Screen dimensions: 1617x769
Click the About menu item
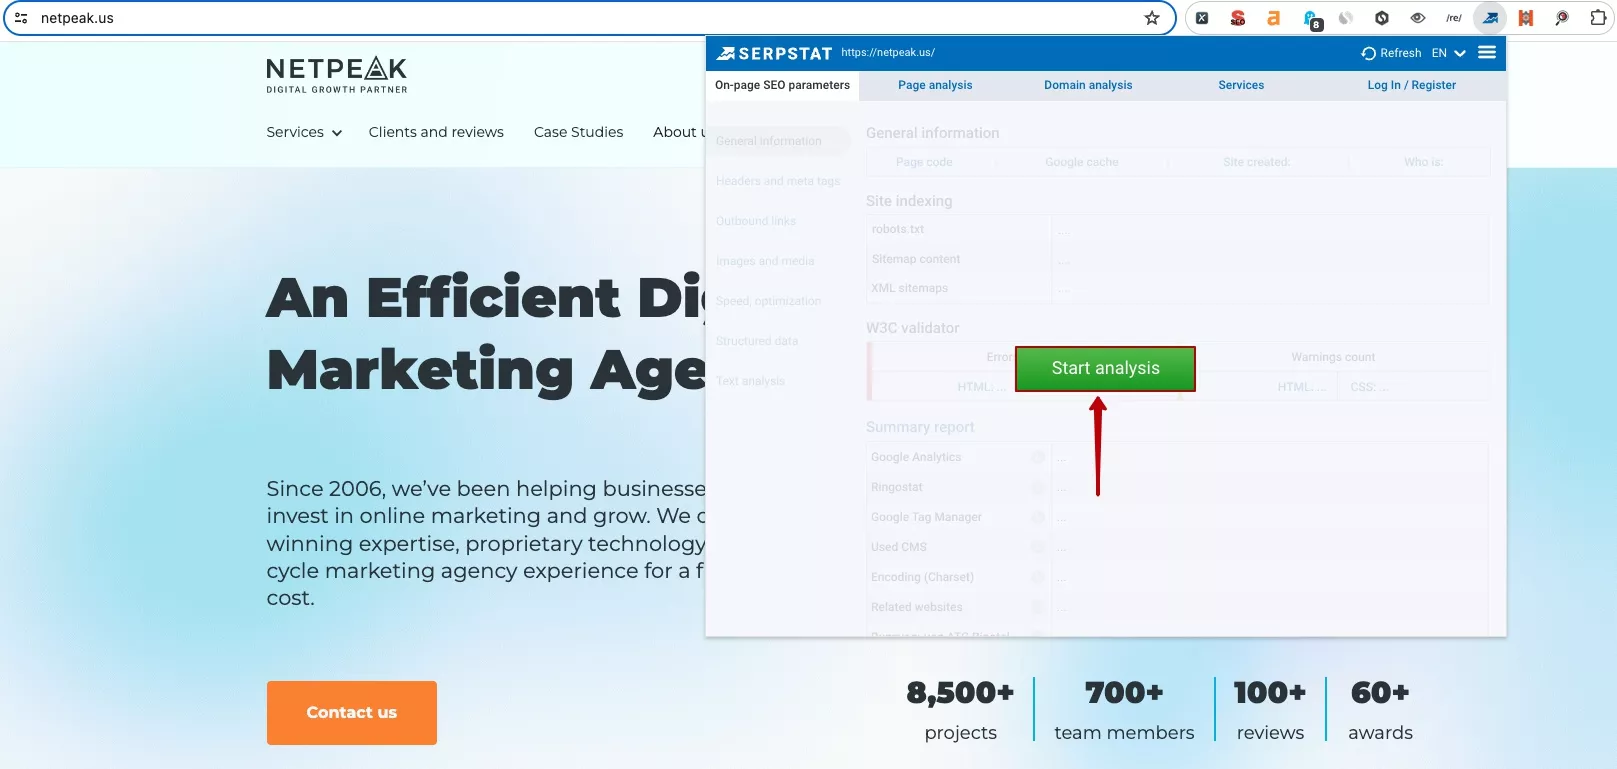(x=679, y=132)
